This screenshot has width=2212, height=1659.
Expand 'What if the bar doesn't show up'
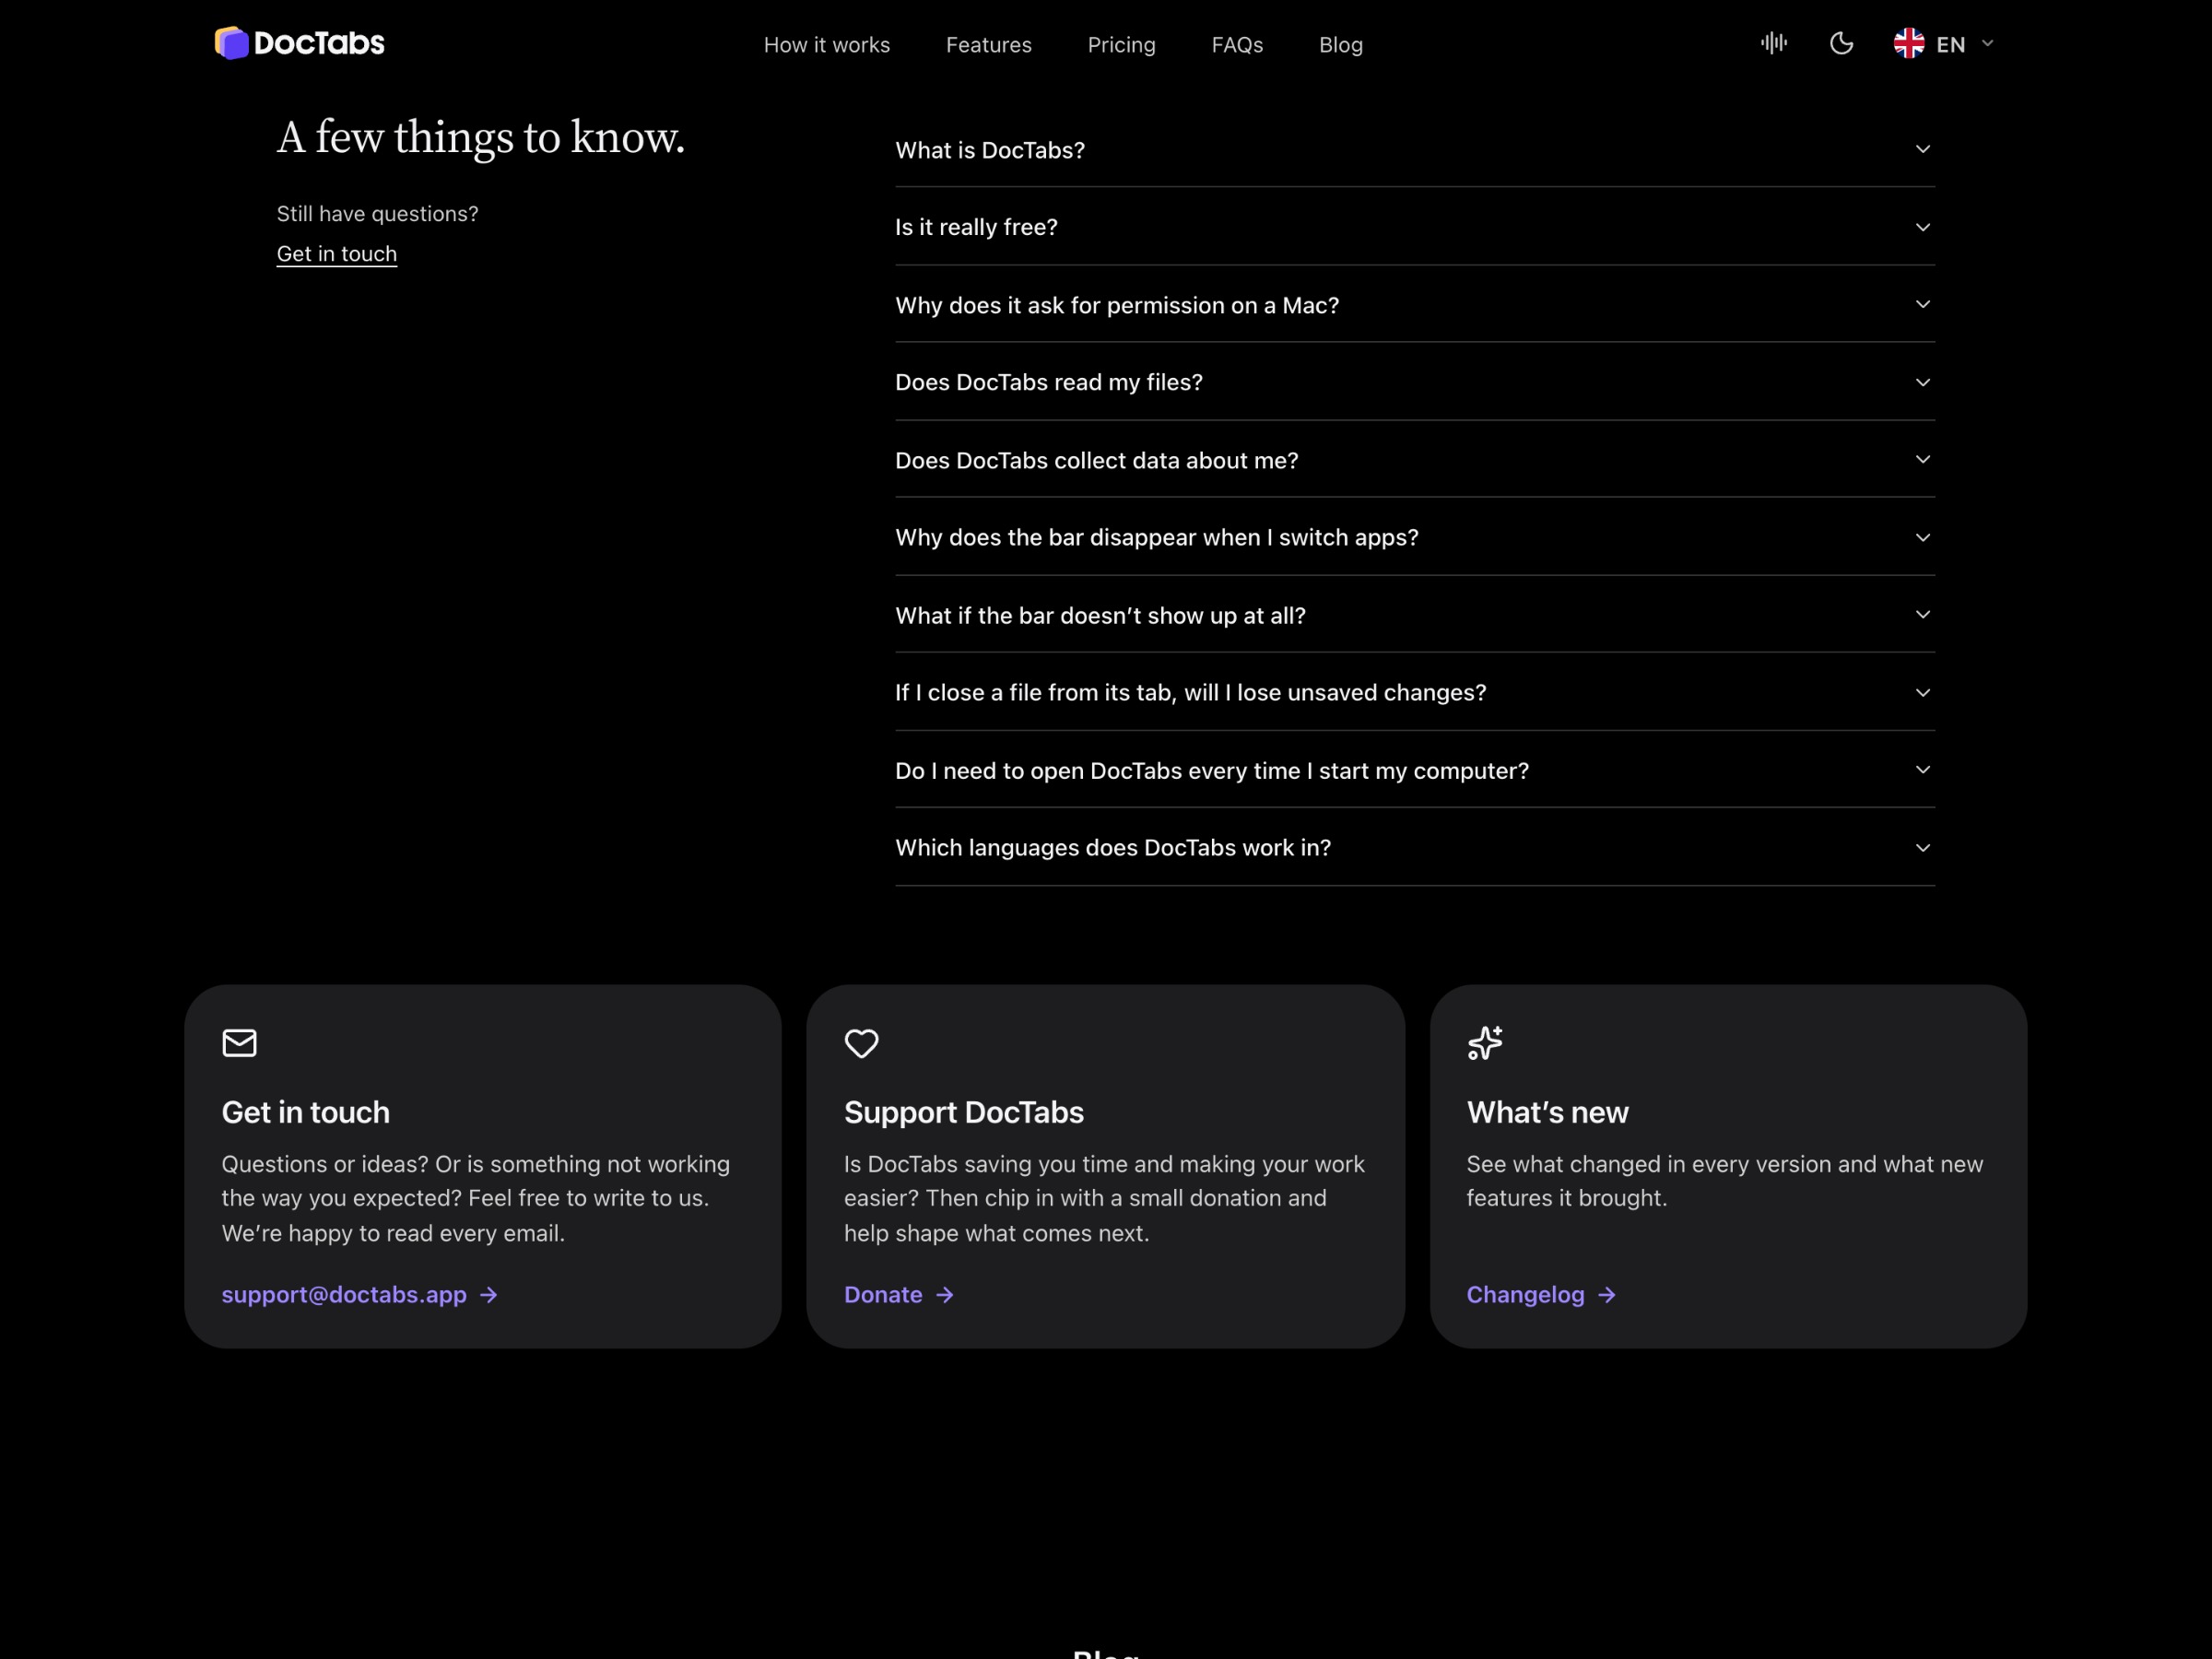(x=1415, y=615)
